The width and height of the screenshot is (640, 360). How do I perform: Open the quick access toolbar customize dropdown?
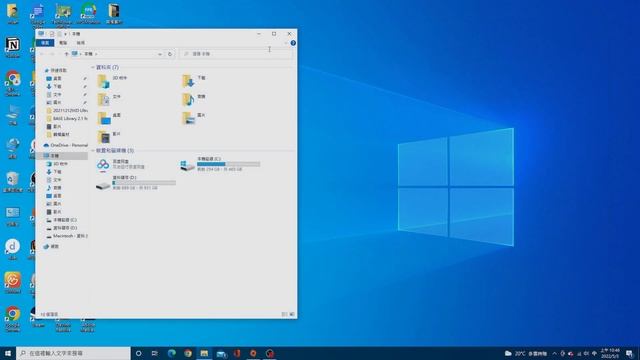pos(65,34)
